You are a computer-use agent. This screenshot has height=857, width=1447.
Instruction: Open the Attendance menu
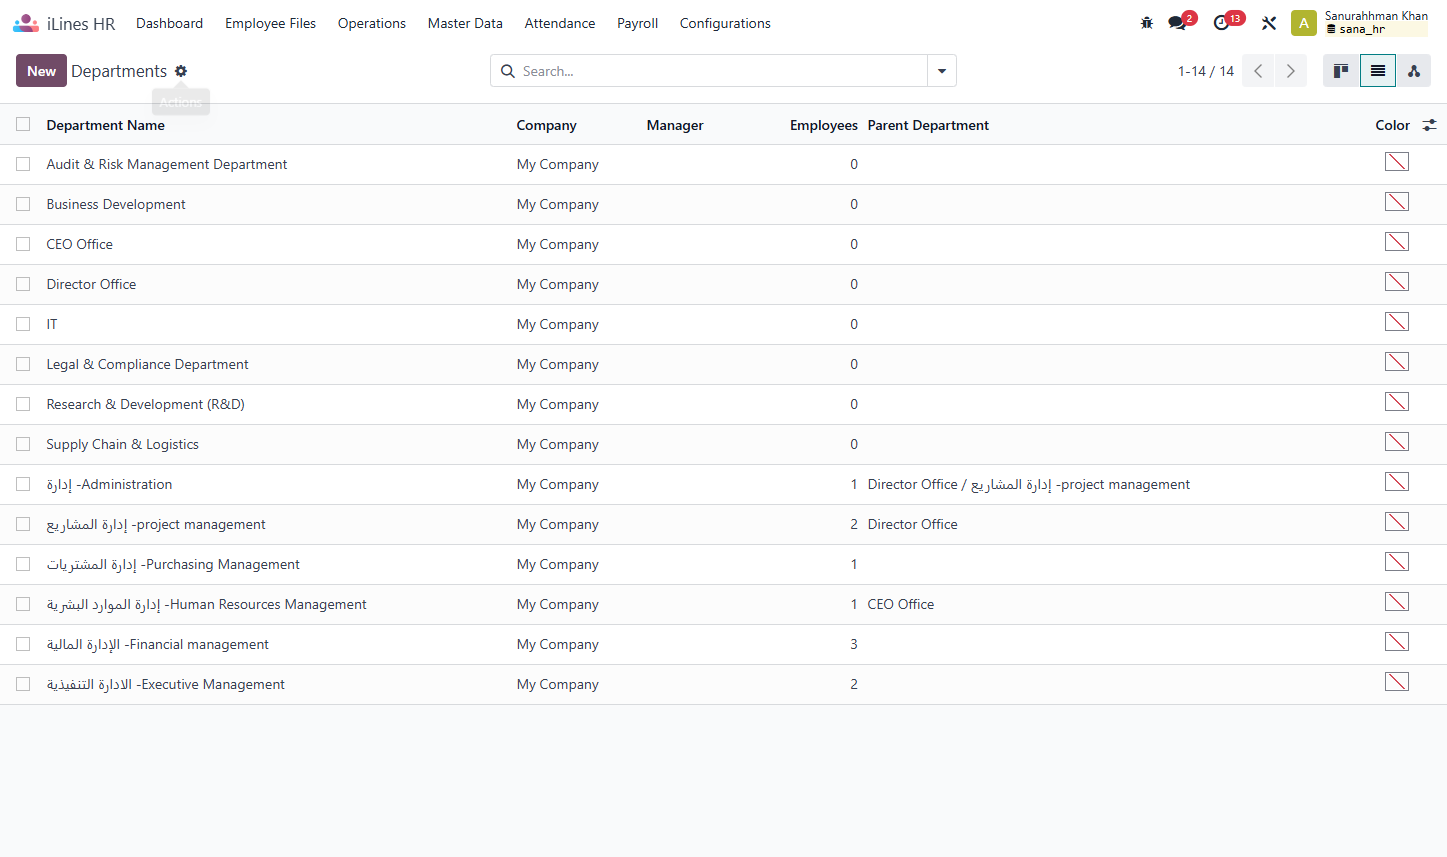(560, 23)
